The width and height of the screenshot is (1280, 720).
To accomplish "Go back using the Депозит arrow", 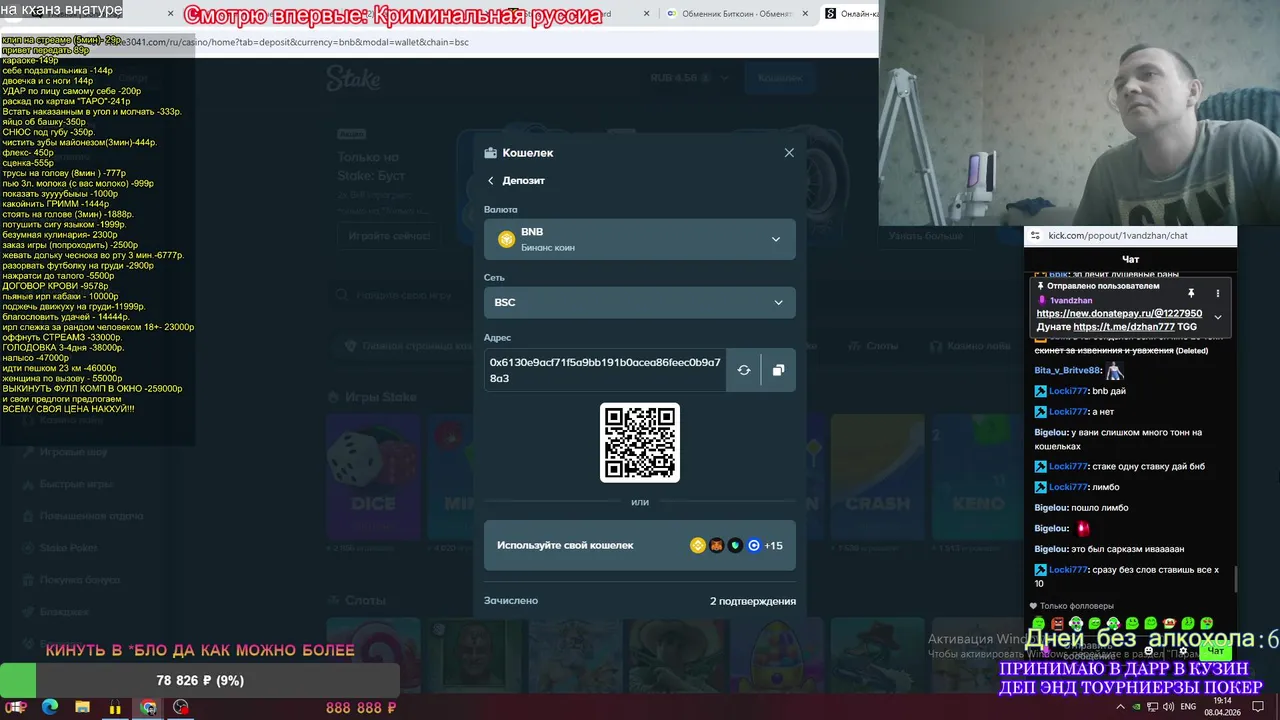I will (491, 181).
